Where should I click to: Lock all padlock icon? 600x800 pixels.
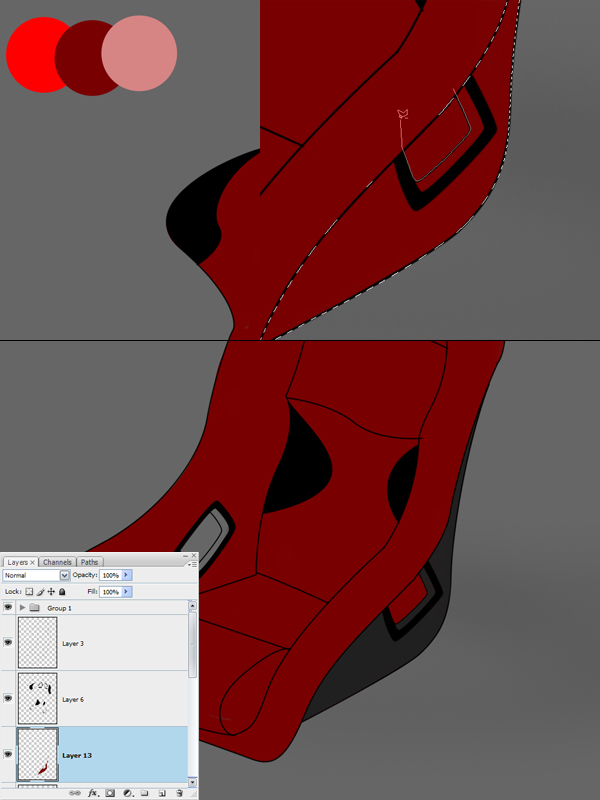[62, 592]
